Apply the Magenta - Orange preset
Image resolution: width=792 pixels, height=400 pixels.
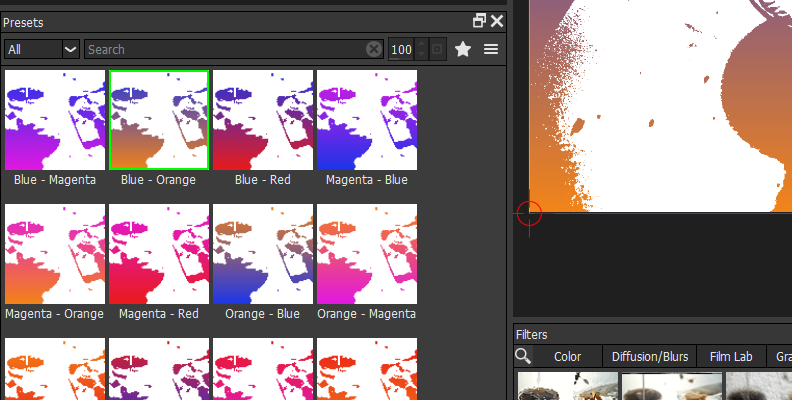pos(55,254)
